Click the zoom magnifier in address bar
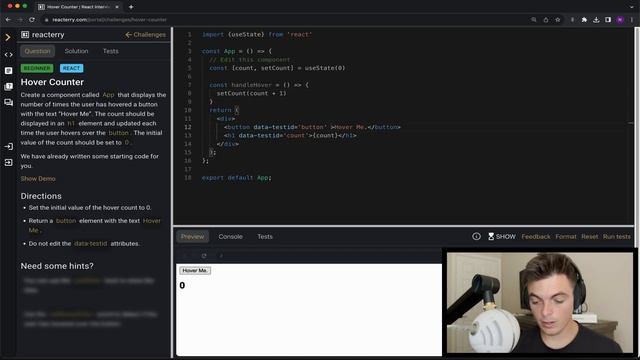The height and width of the screenshot is (360, 640). tap(533, 20)
